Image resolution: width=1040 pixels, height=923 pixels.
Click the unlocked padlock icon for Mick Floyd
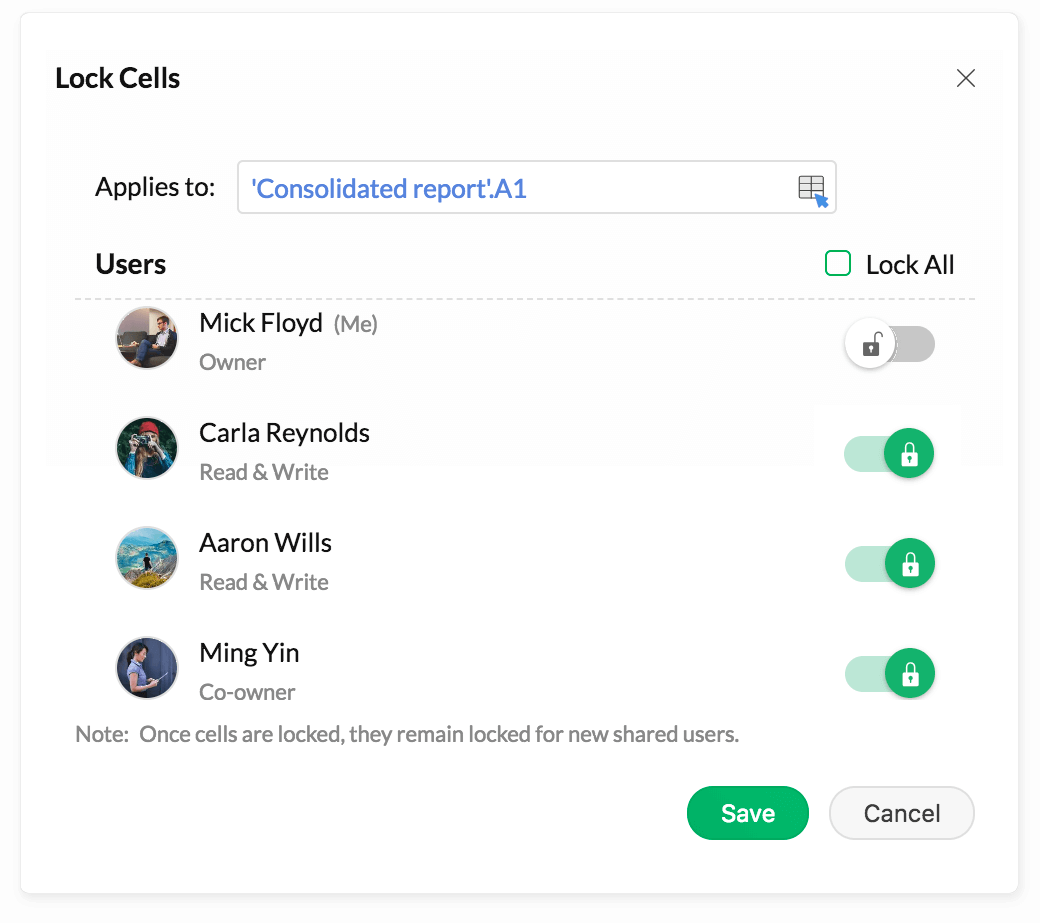[x=869, y=344]
